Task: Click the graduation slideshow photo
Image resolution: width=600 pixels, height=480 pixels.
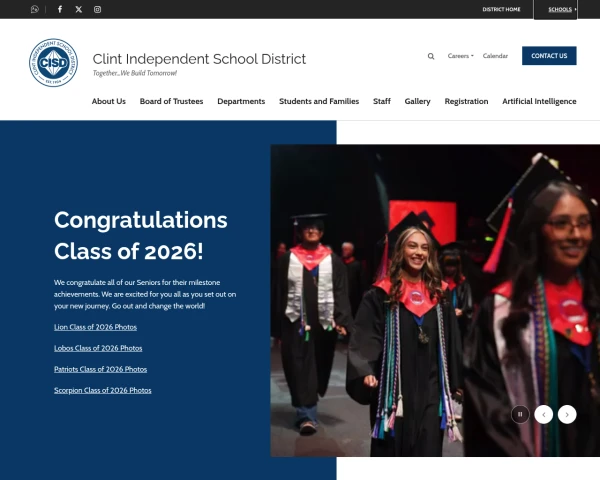Action: [435, 300]
